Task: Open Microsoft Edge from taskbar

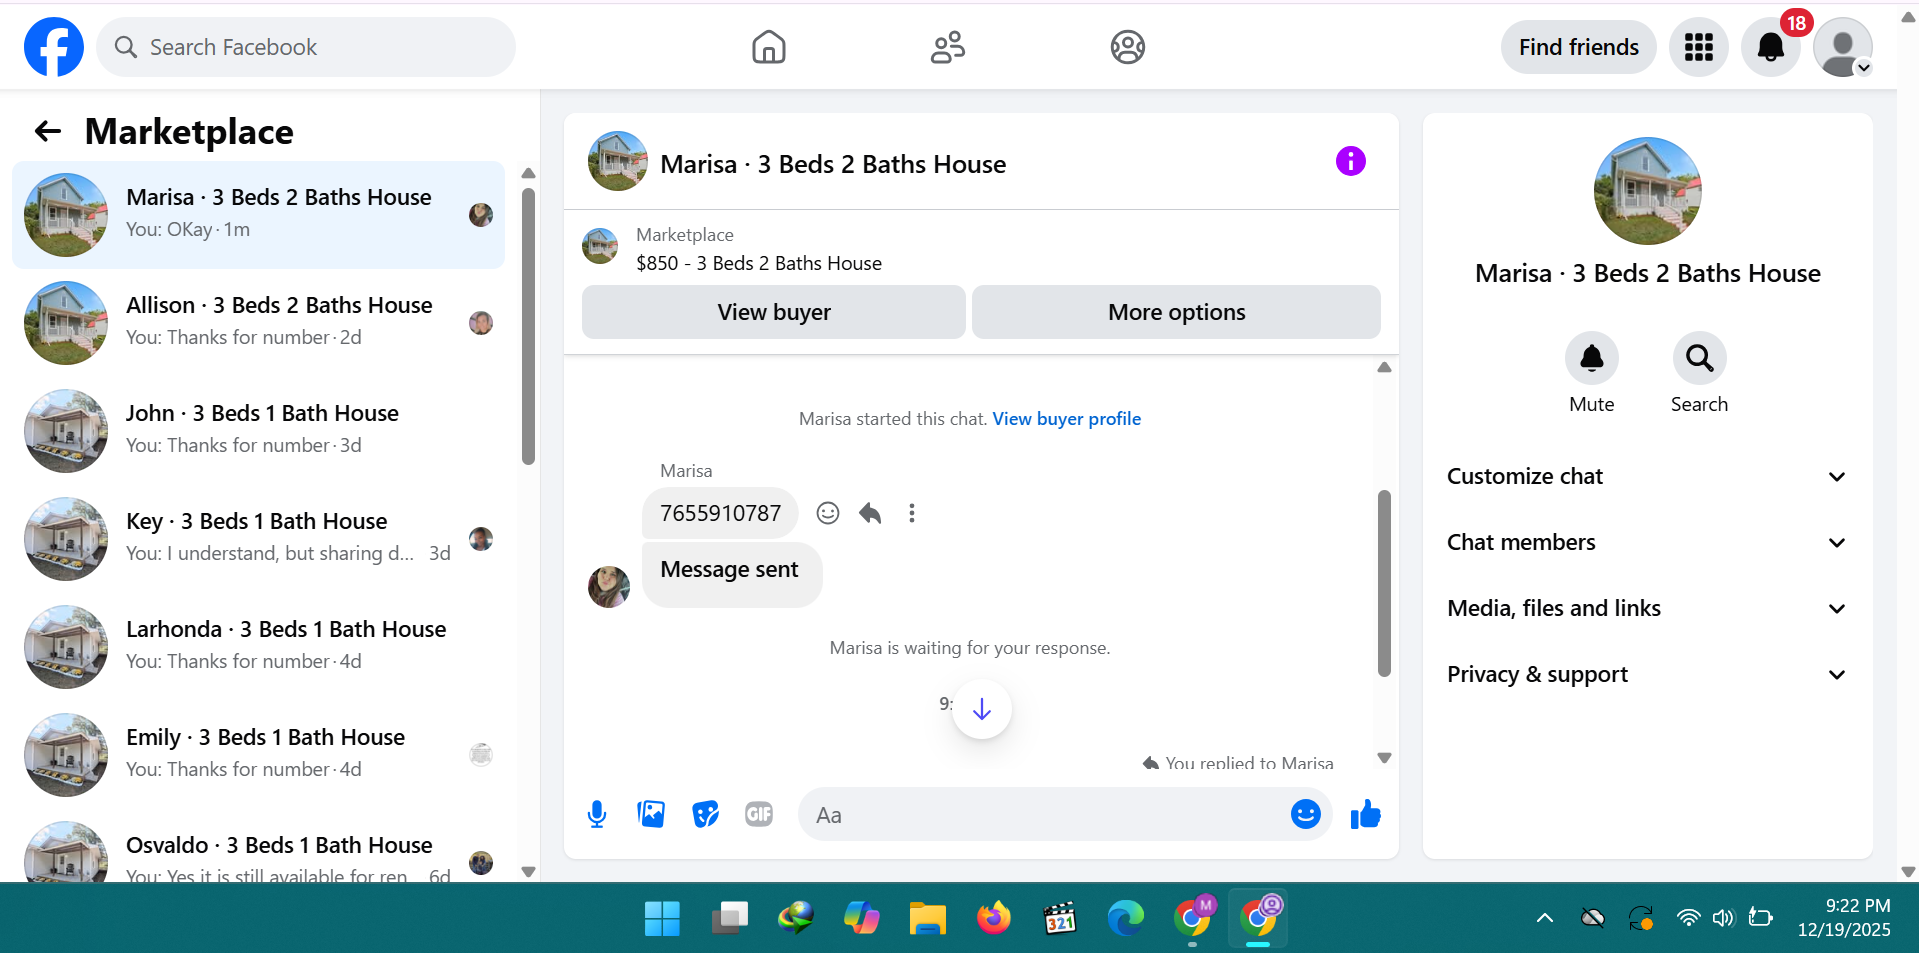Action: [x=1125, y=918]
